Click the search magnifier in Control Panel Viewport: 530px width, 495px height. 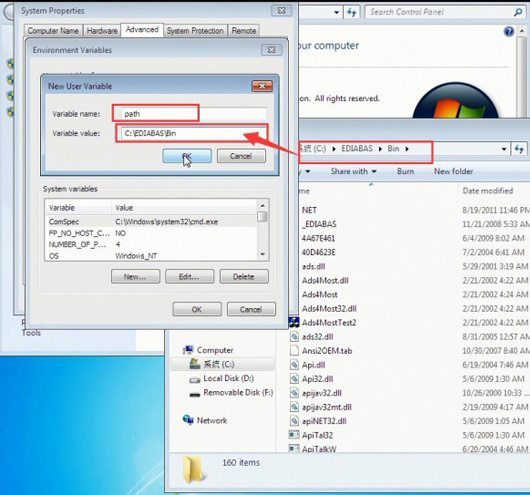(518, 13)
